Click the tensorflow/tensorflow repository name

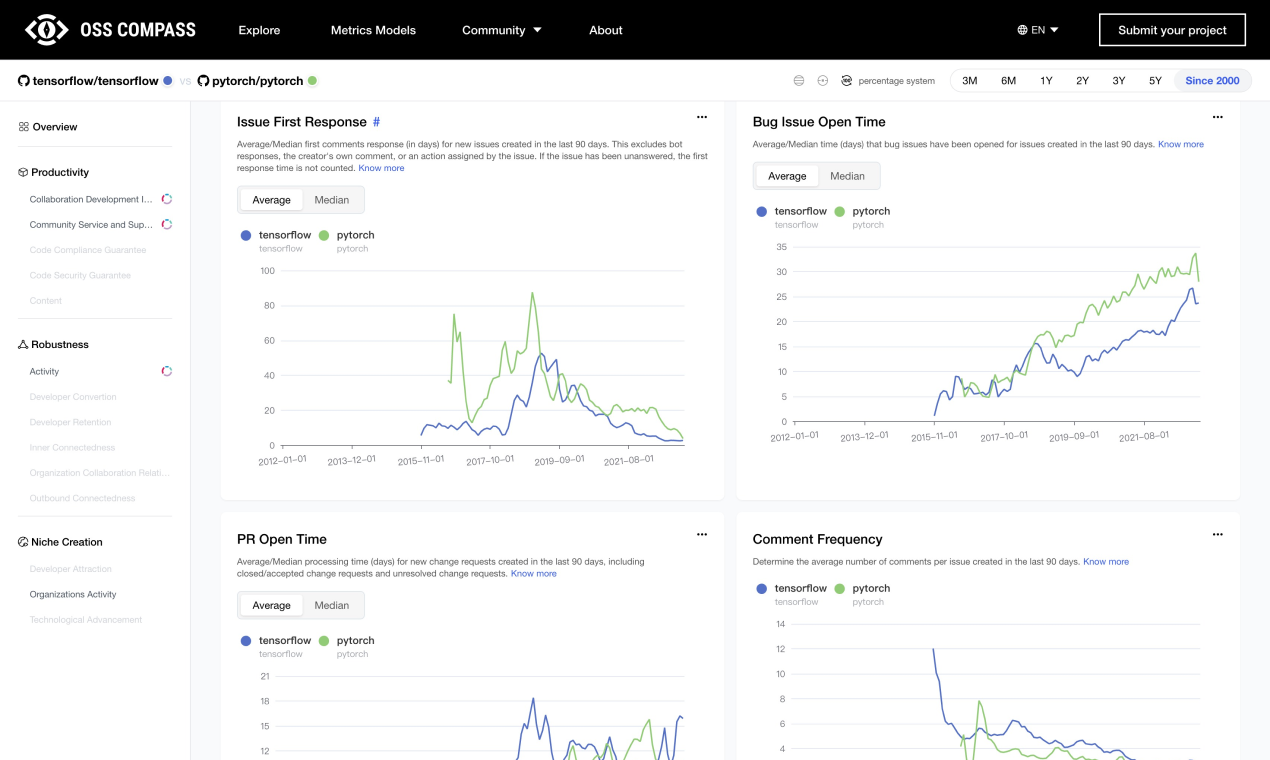(x=95, y=81)
